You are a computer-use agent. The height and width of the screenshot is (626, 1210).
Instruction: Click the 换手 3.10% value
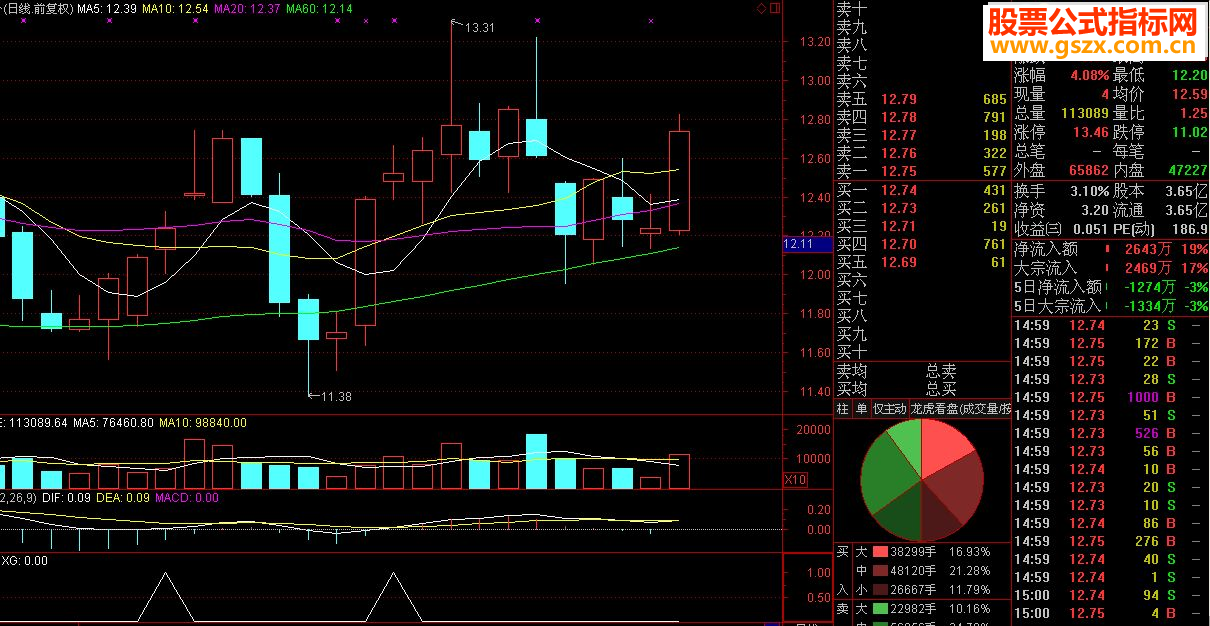[1089, 190]
